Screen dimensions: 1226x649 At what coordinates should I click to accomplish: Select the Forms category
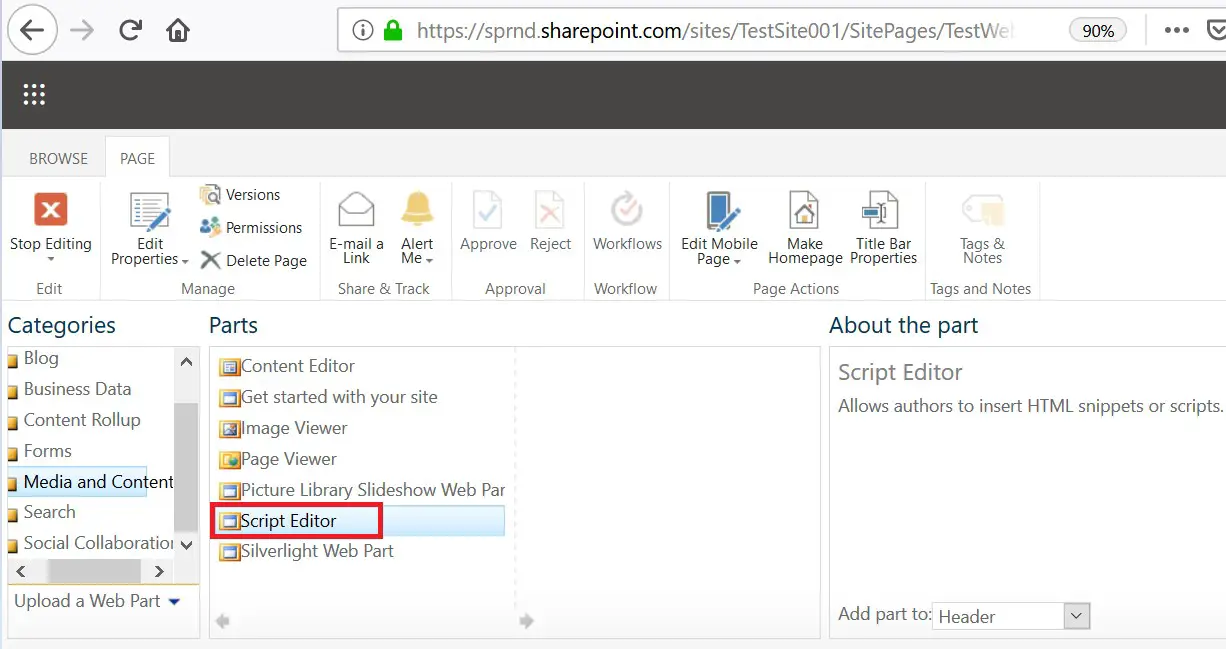(x=47, y=451)
